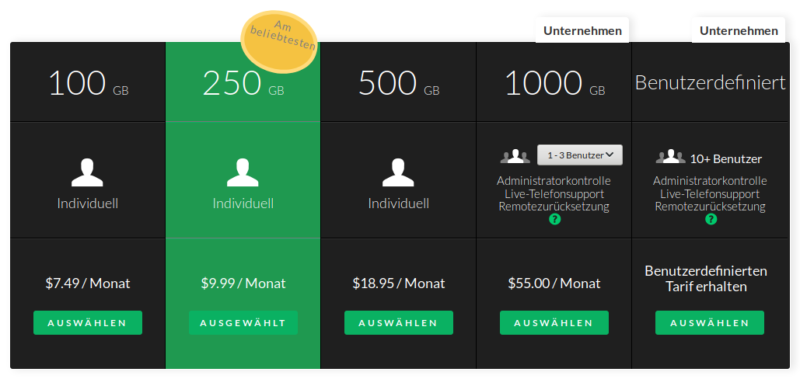Click the group icon next to the Benutzer dropdown
Viewport: 800px width, 379px height.
pyautogui.click(x=515, y=156)
